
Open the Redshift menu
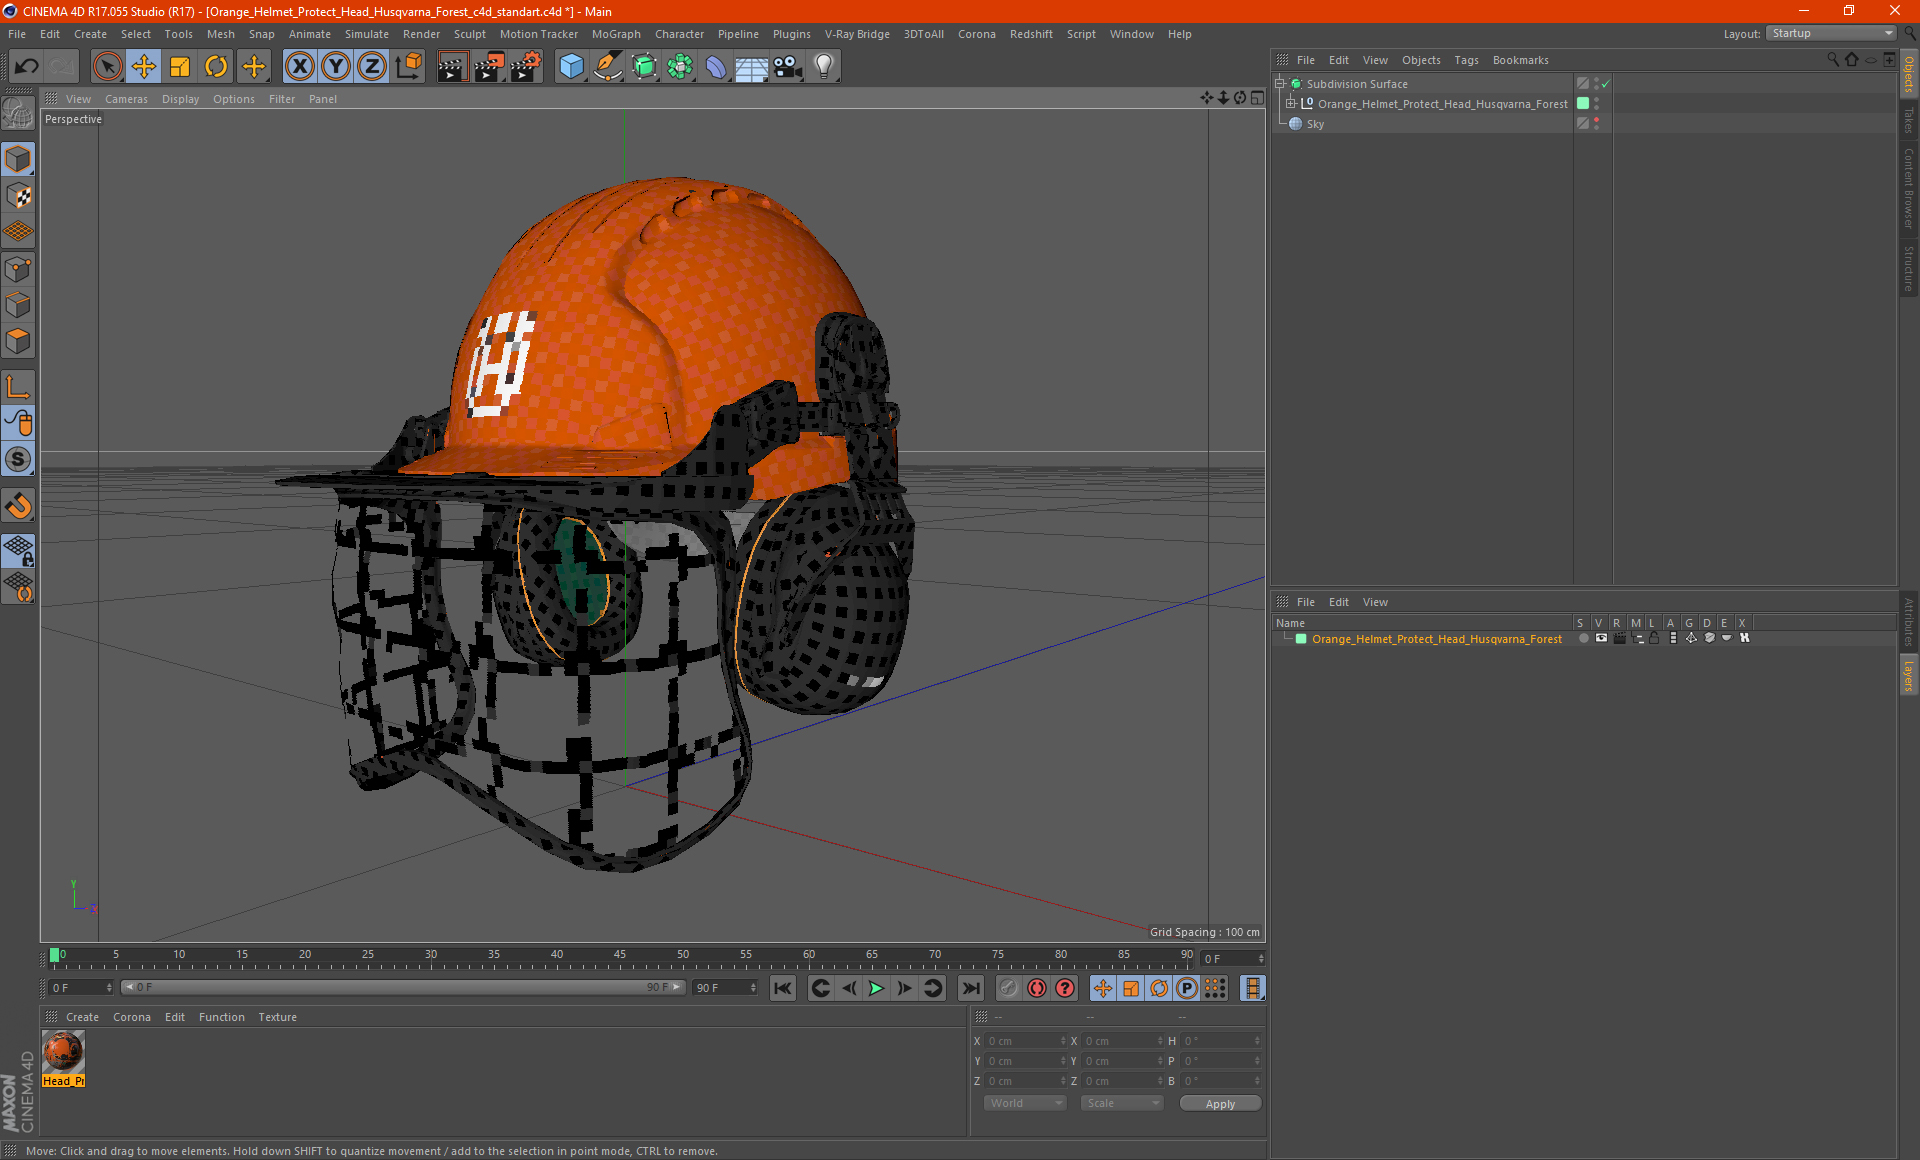pos(1031,34)
